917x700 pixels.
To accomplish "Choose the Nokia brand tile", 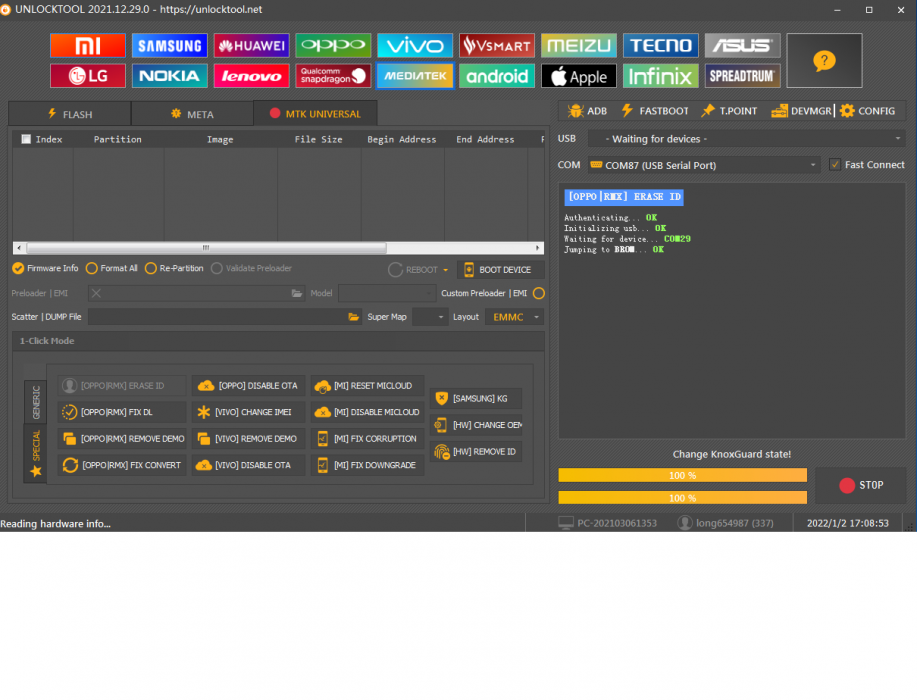I will coord(170,76).
